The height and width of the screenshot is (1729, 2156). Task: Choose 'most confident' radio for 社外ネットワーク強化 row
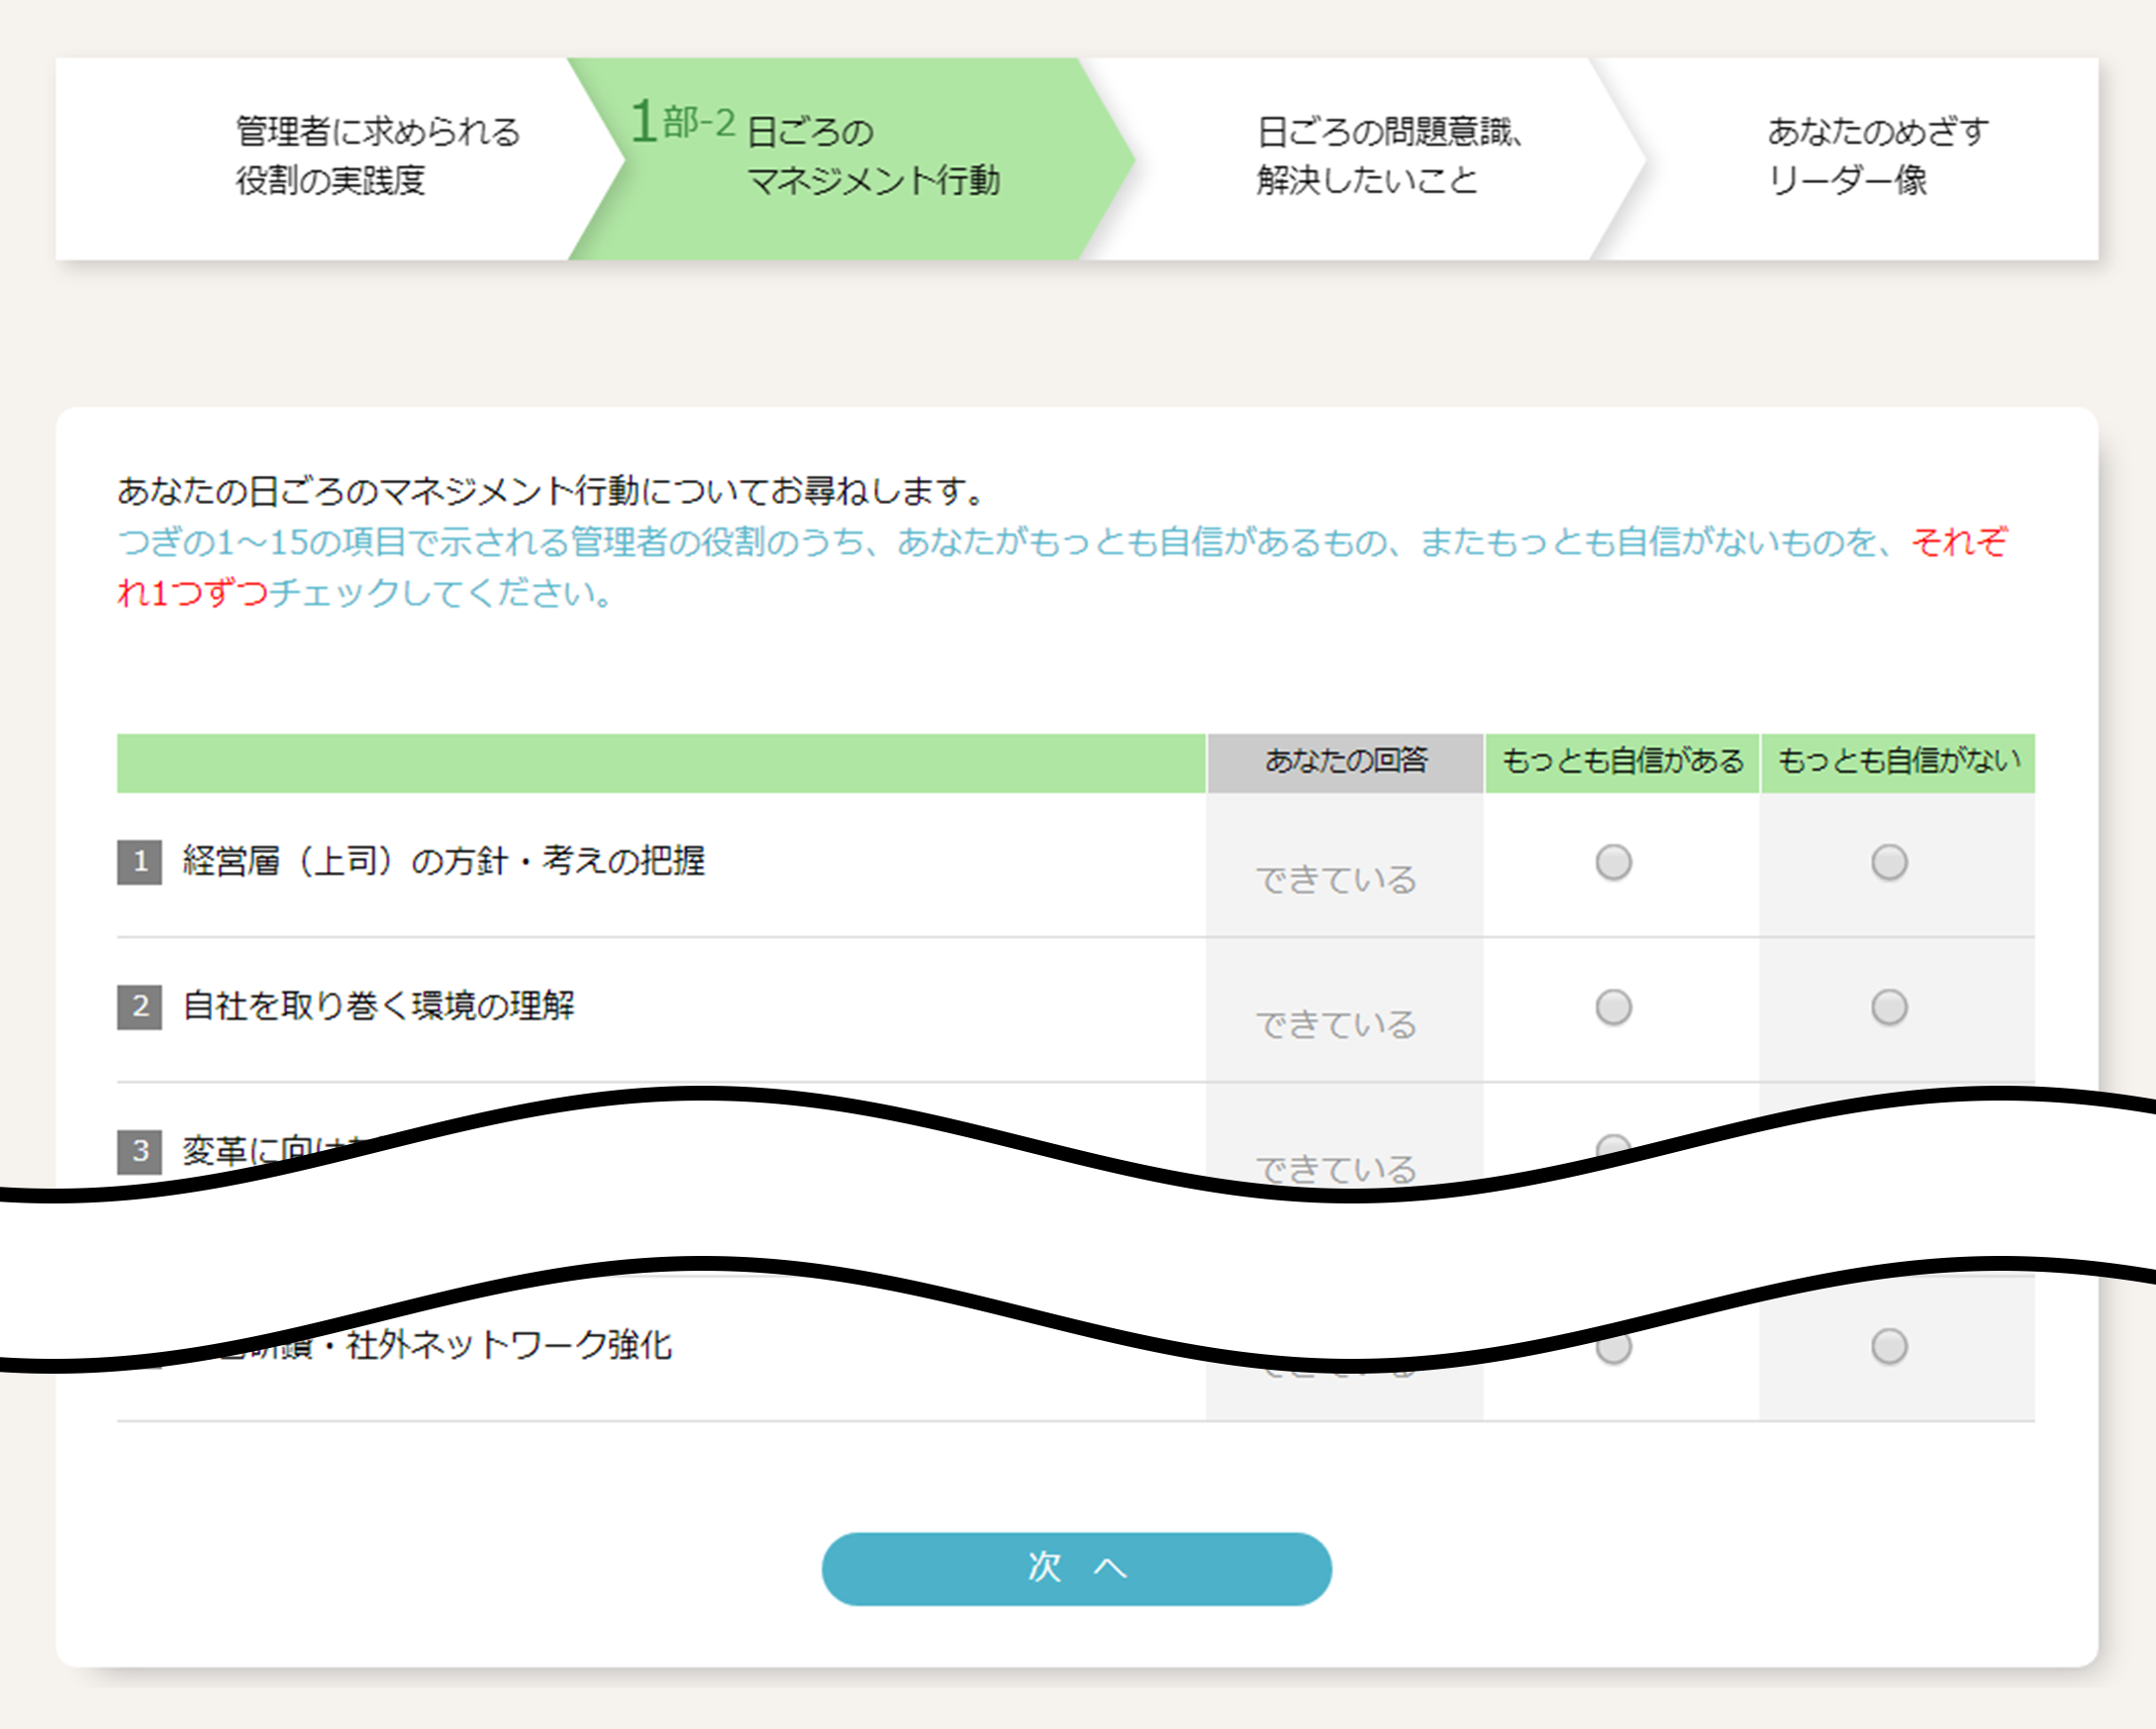pos(1613,1349)
